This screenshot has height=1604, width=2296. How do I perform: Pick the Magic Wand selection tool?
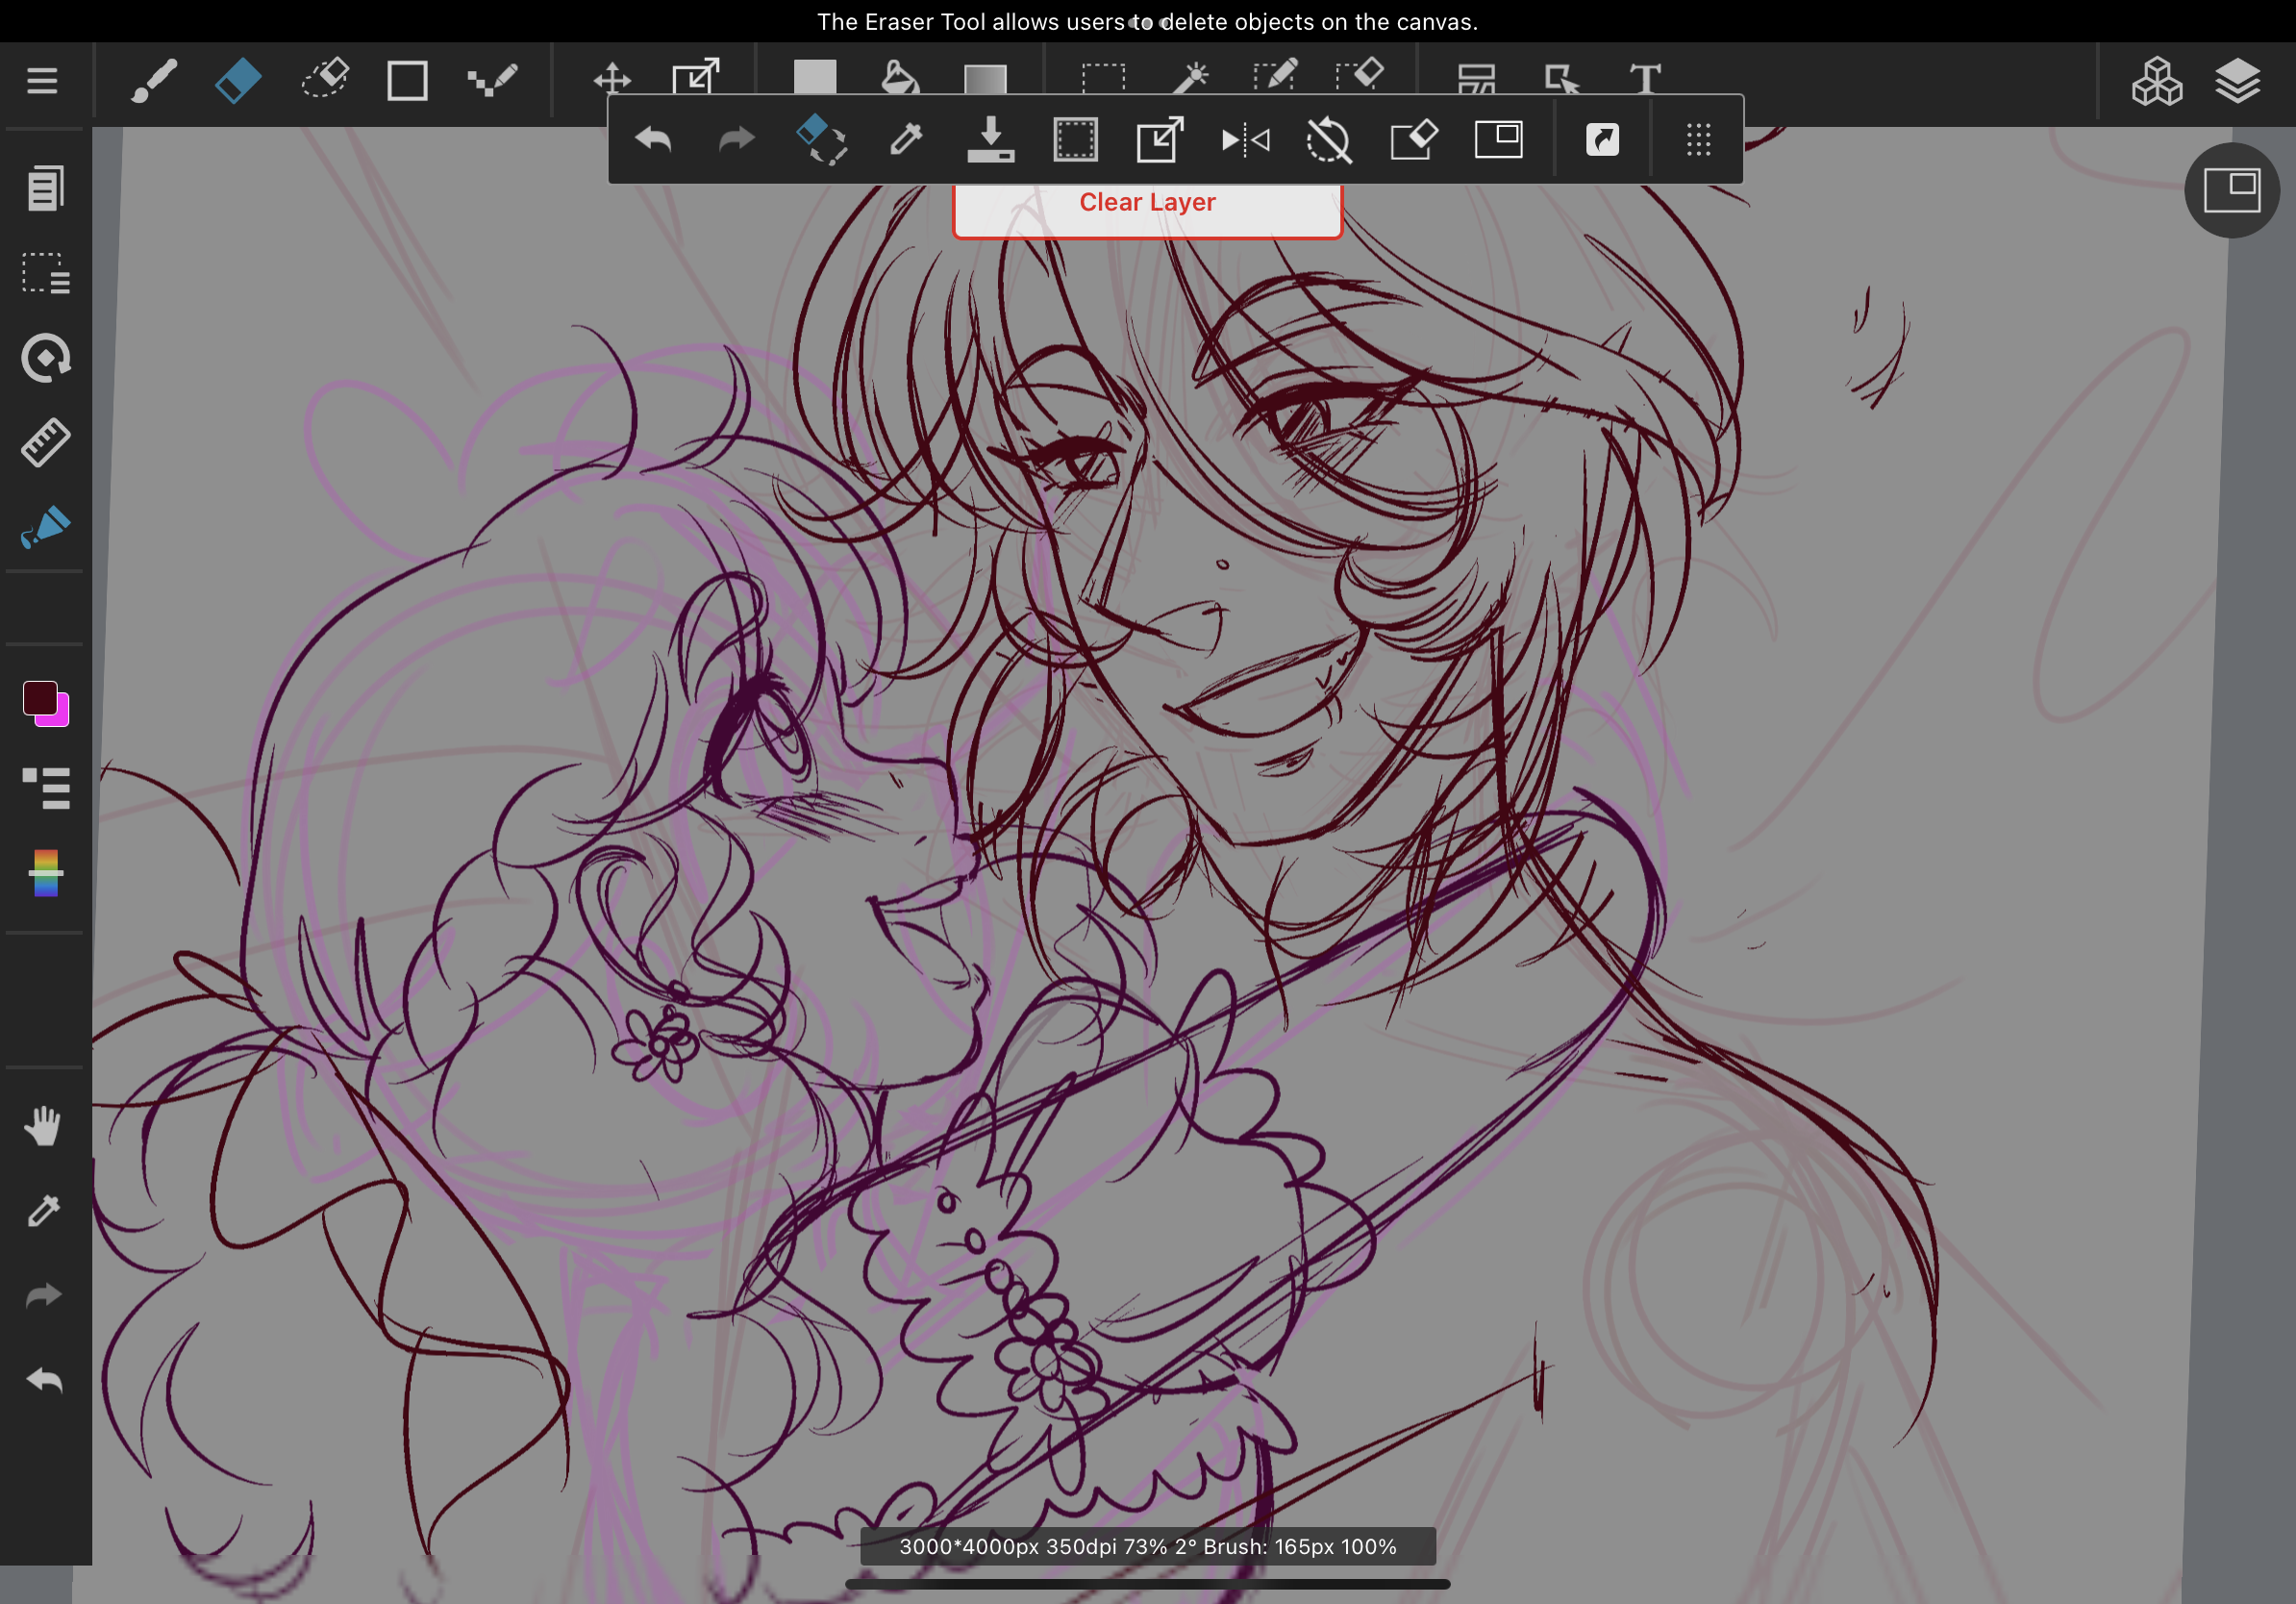pos(1190,78)
